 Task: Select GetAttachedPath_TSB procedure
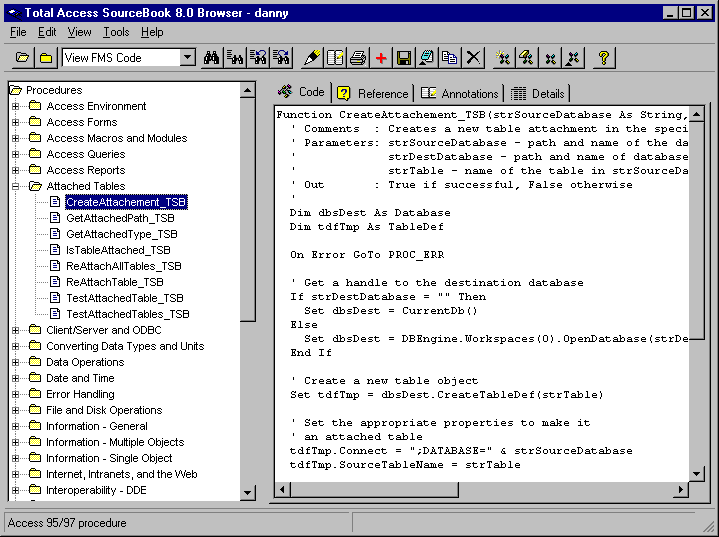coord(120,218)
